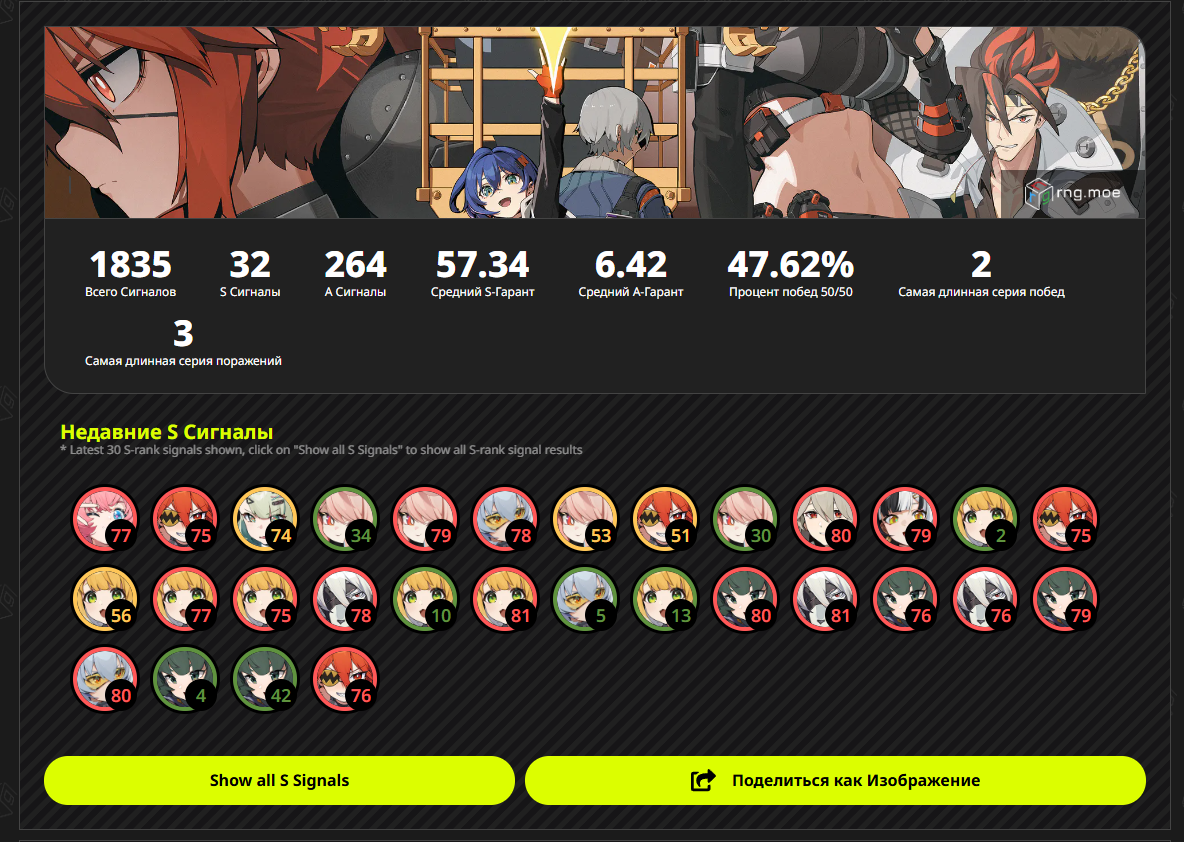Click the share arrow icon on share button
The image size is (1184, 842).
point(703,780)
